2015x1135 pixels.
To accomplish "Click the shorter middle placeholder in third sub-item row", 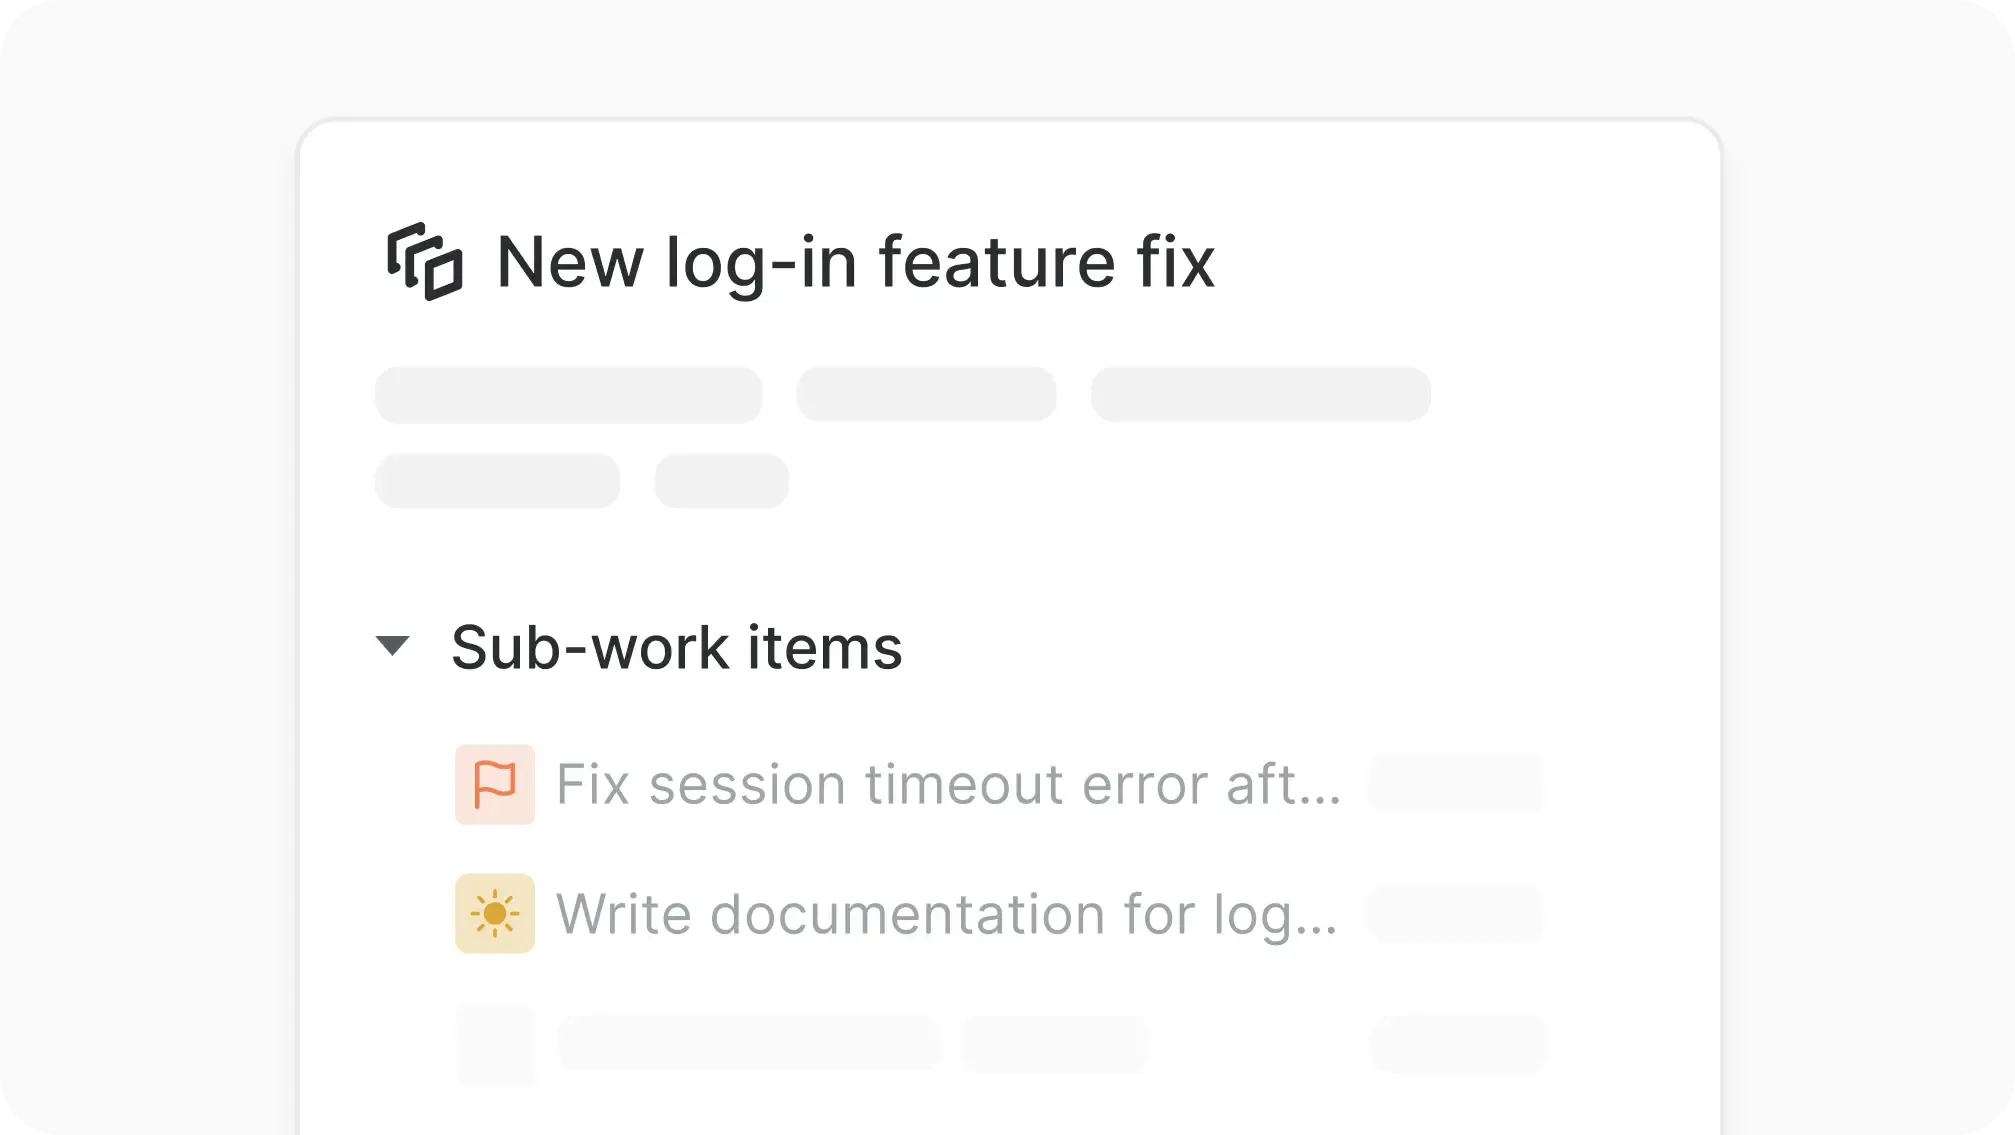I will pos(1055,1044).
